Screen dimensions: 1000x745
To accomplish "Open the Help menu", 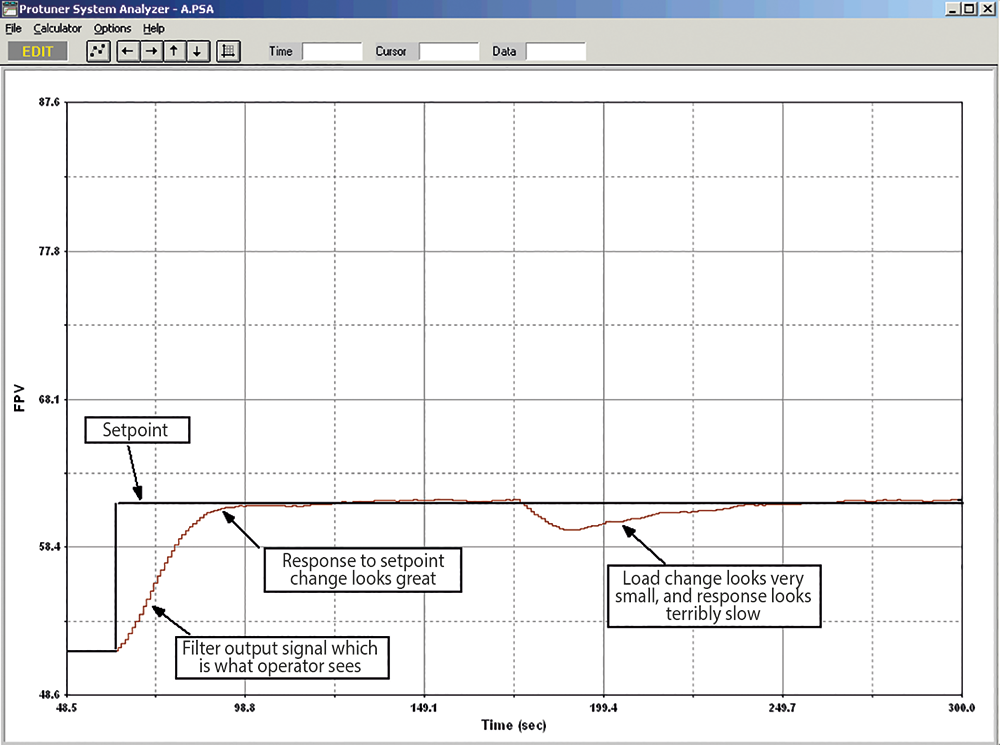I will pyautogui.click(x=154, y=29).
